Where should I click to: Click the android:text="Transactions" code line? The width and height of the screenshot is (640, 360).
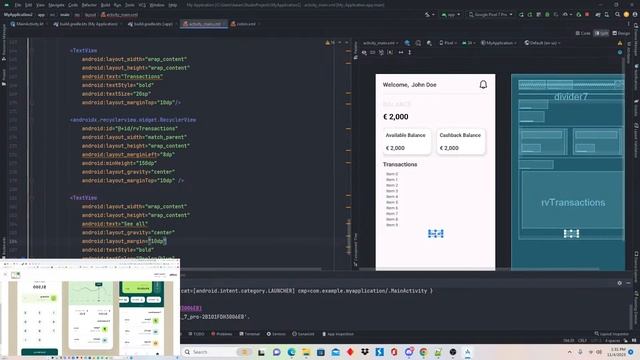pyautogui.click(x=122, y=76)
